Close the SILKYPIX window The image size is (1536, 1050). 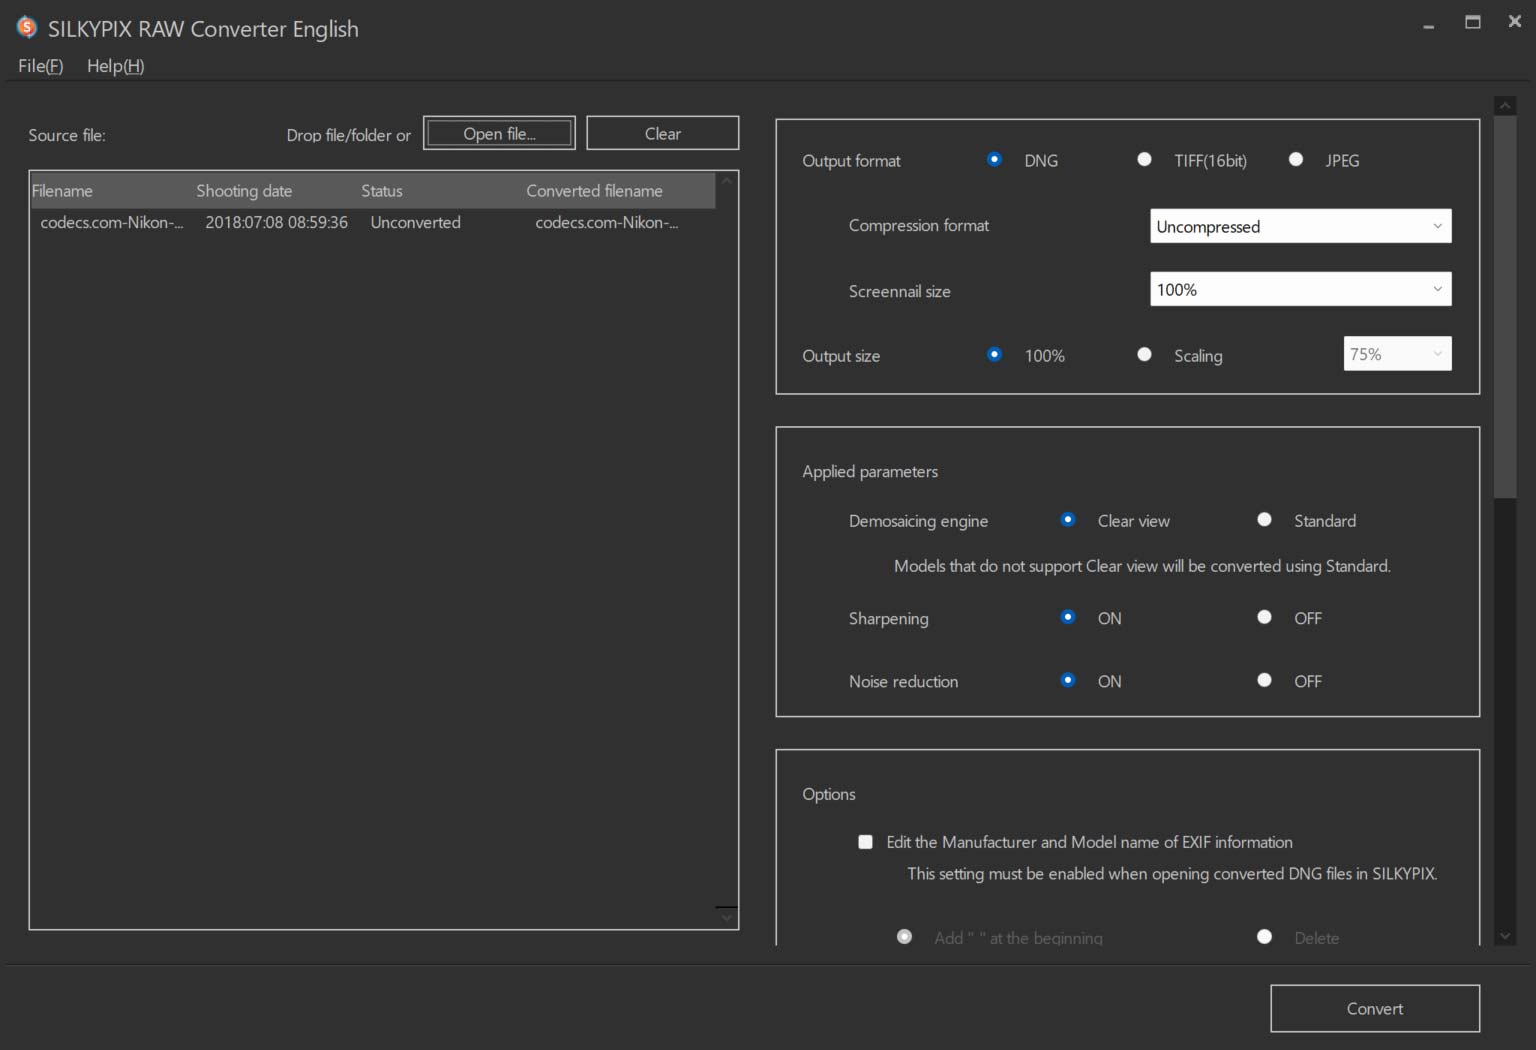(1514, 21)
